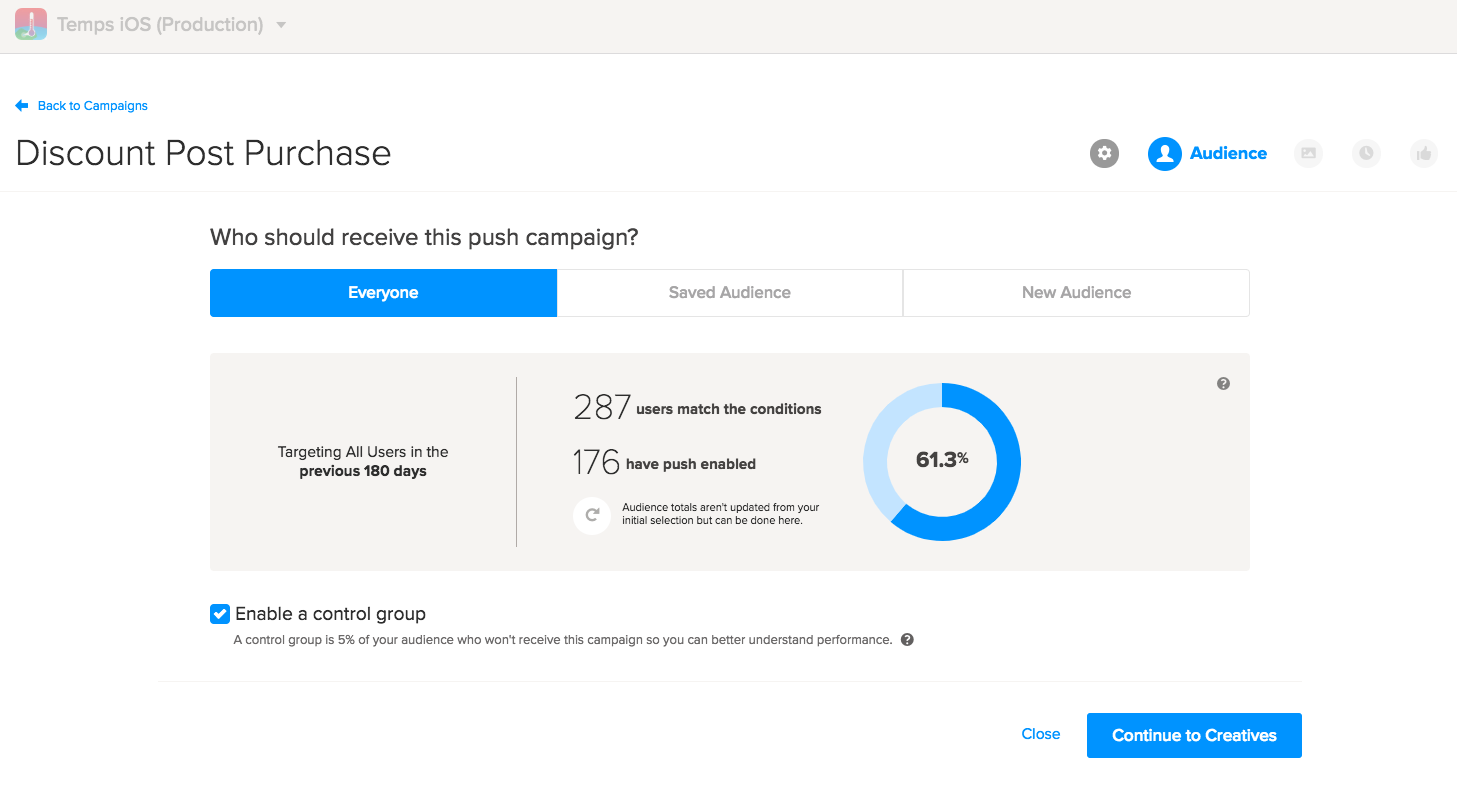Click the Audience step label

(x=1228, y=153)
